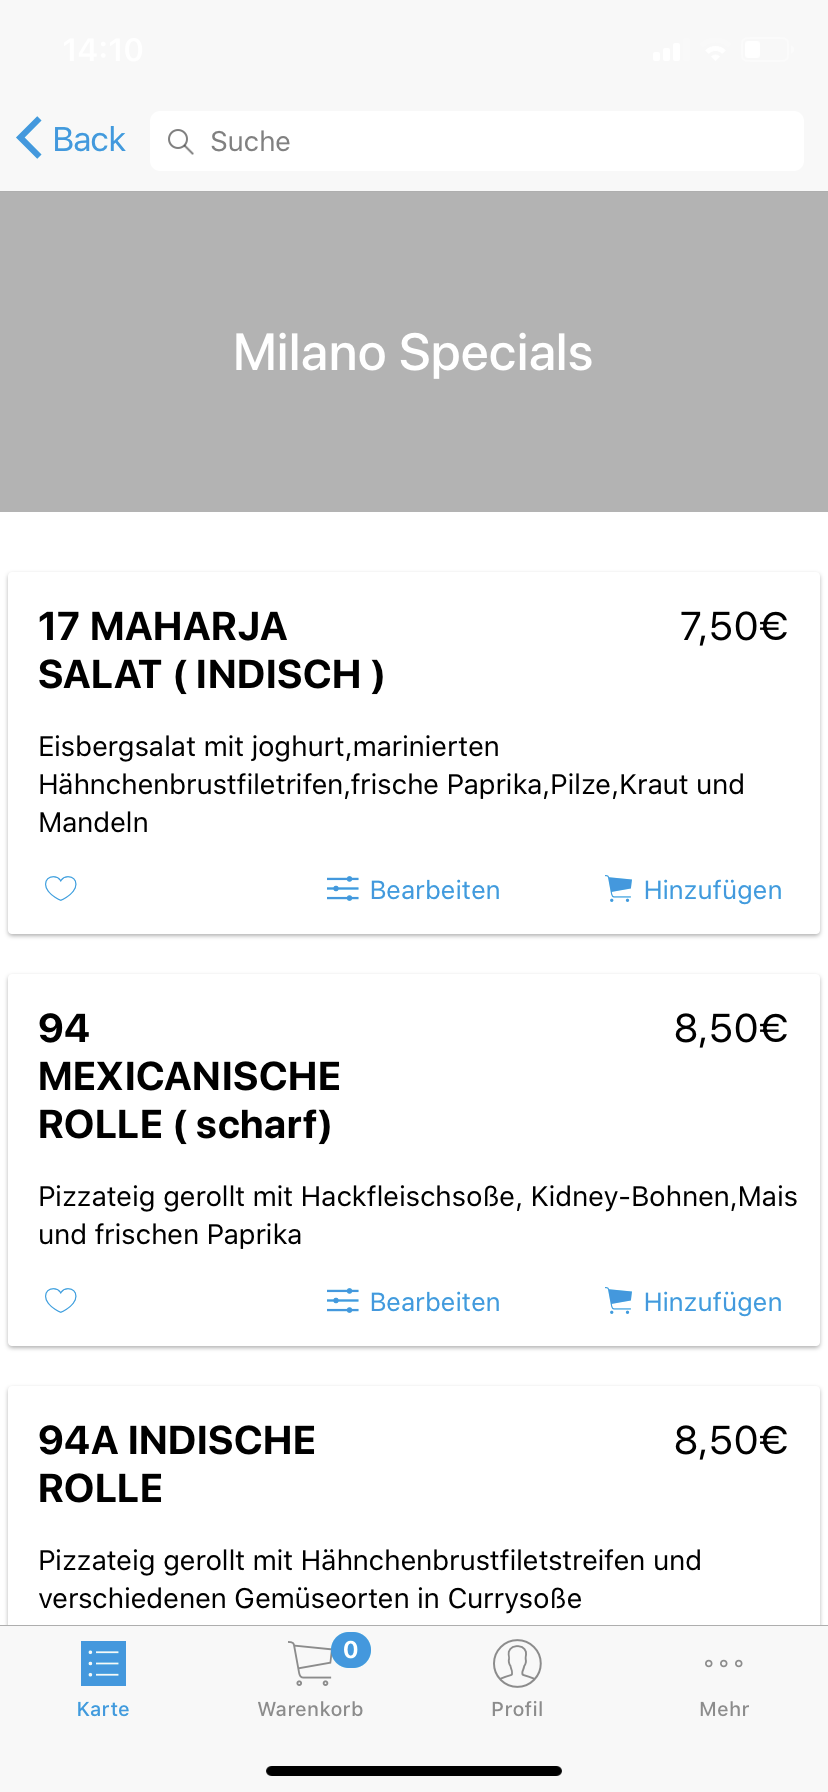Viewport: 828px width, 1792px height.
Task: Click sliders icon for Mexicanische Rolle
Action: point(342,1301)
